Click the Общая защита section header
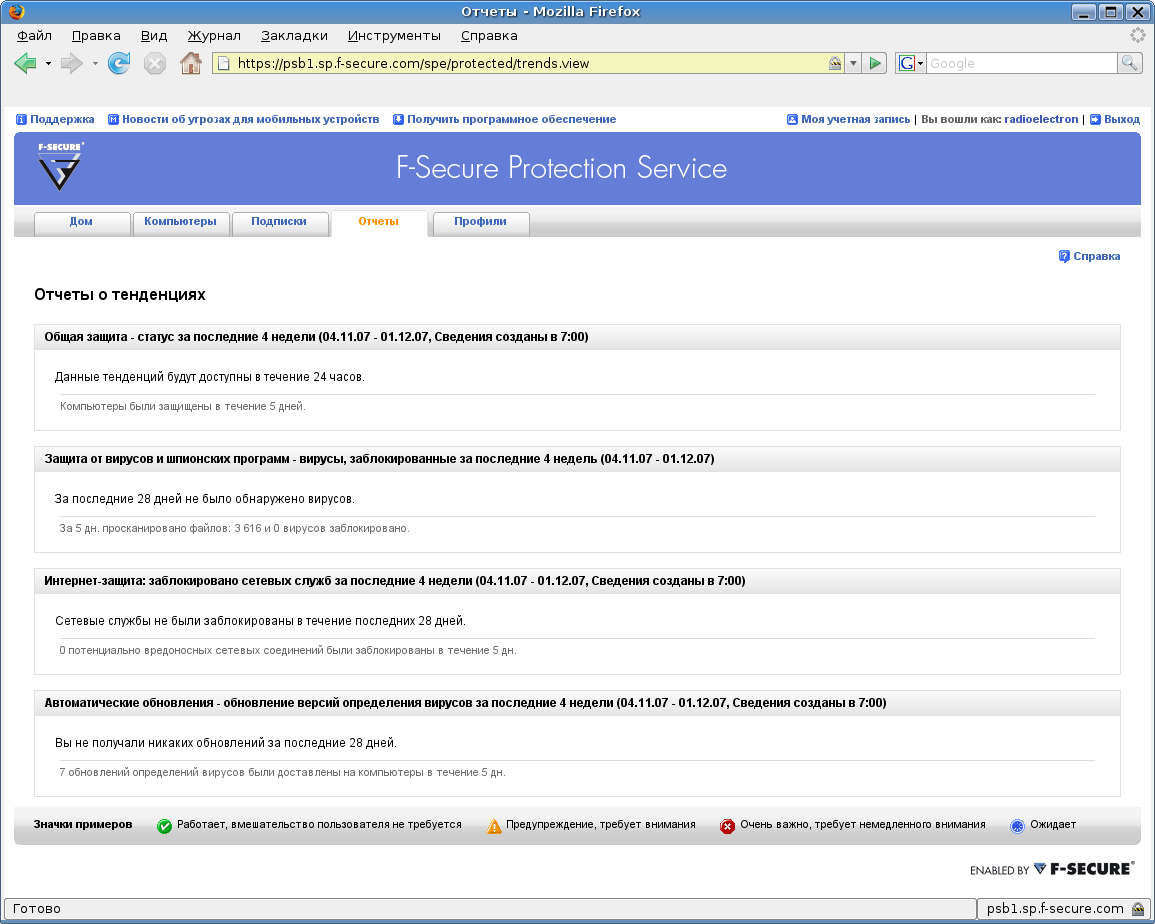1155x924 pixels. (x=578, y=337)
